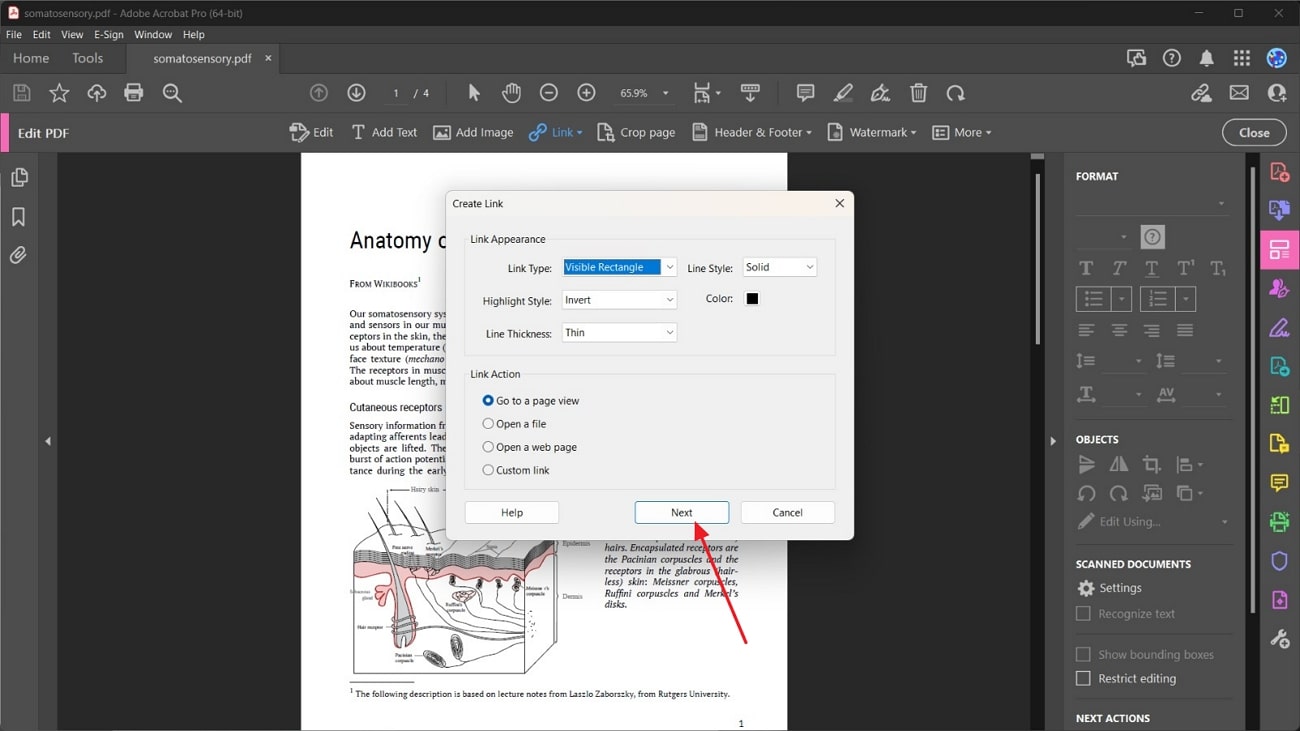Click the page number input field
The width and height of the screenshot is (1300, 731).
click(x=397, y=93)
